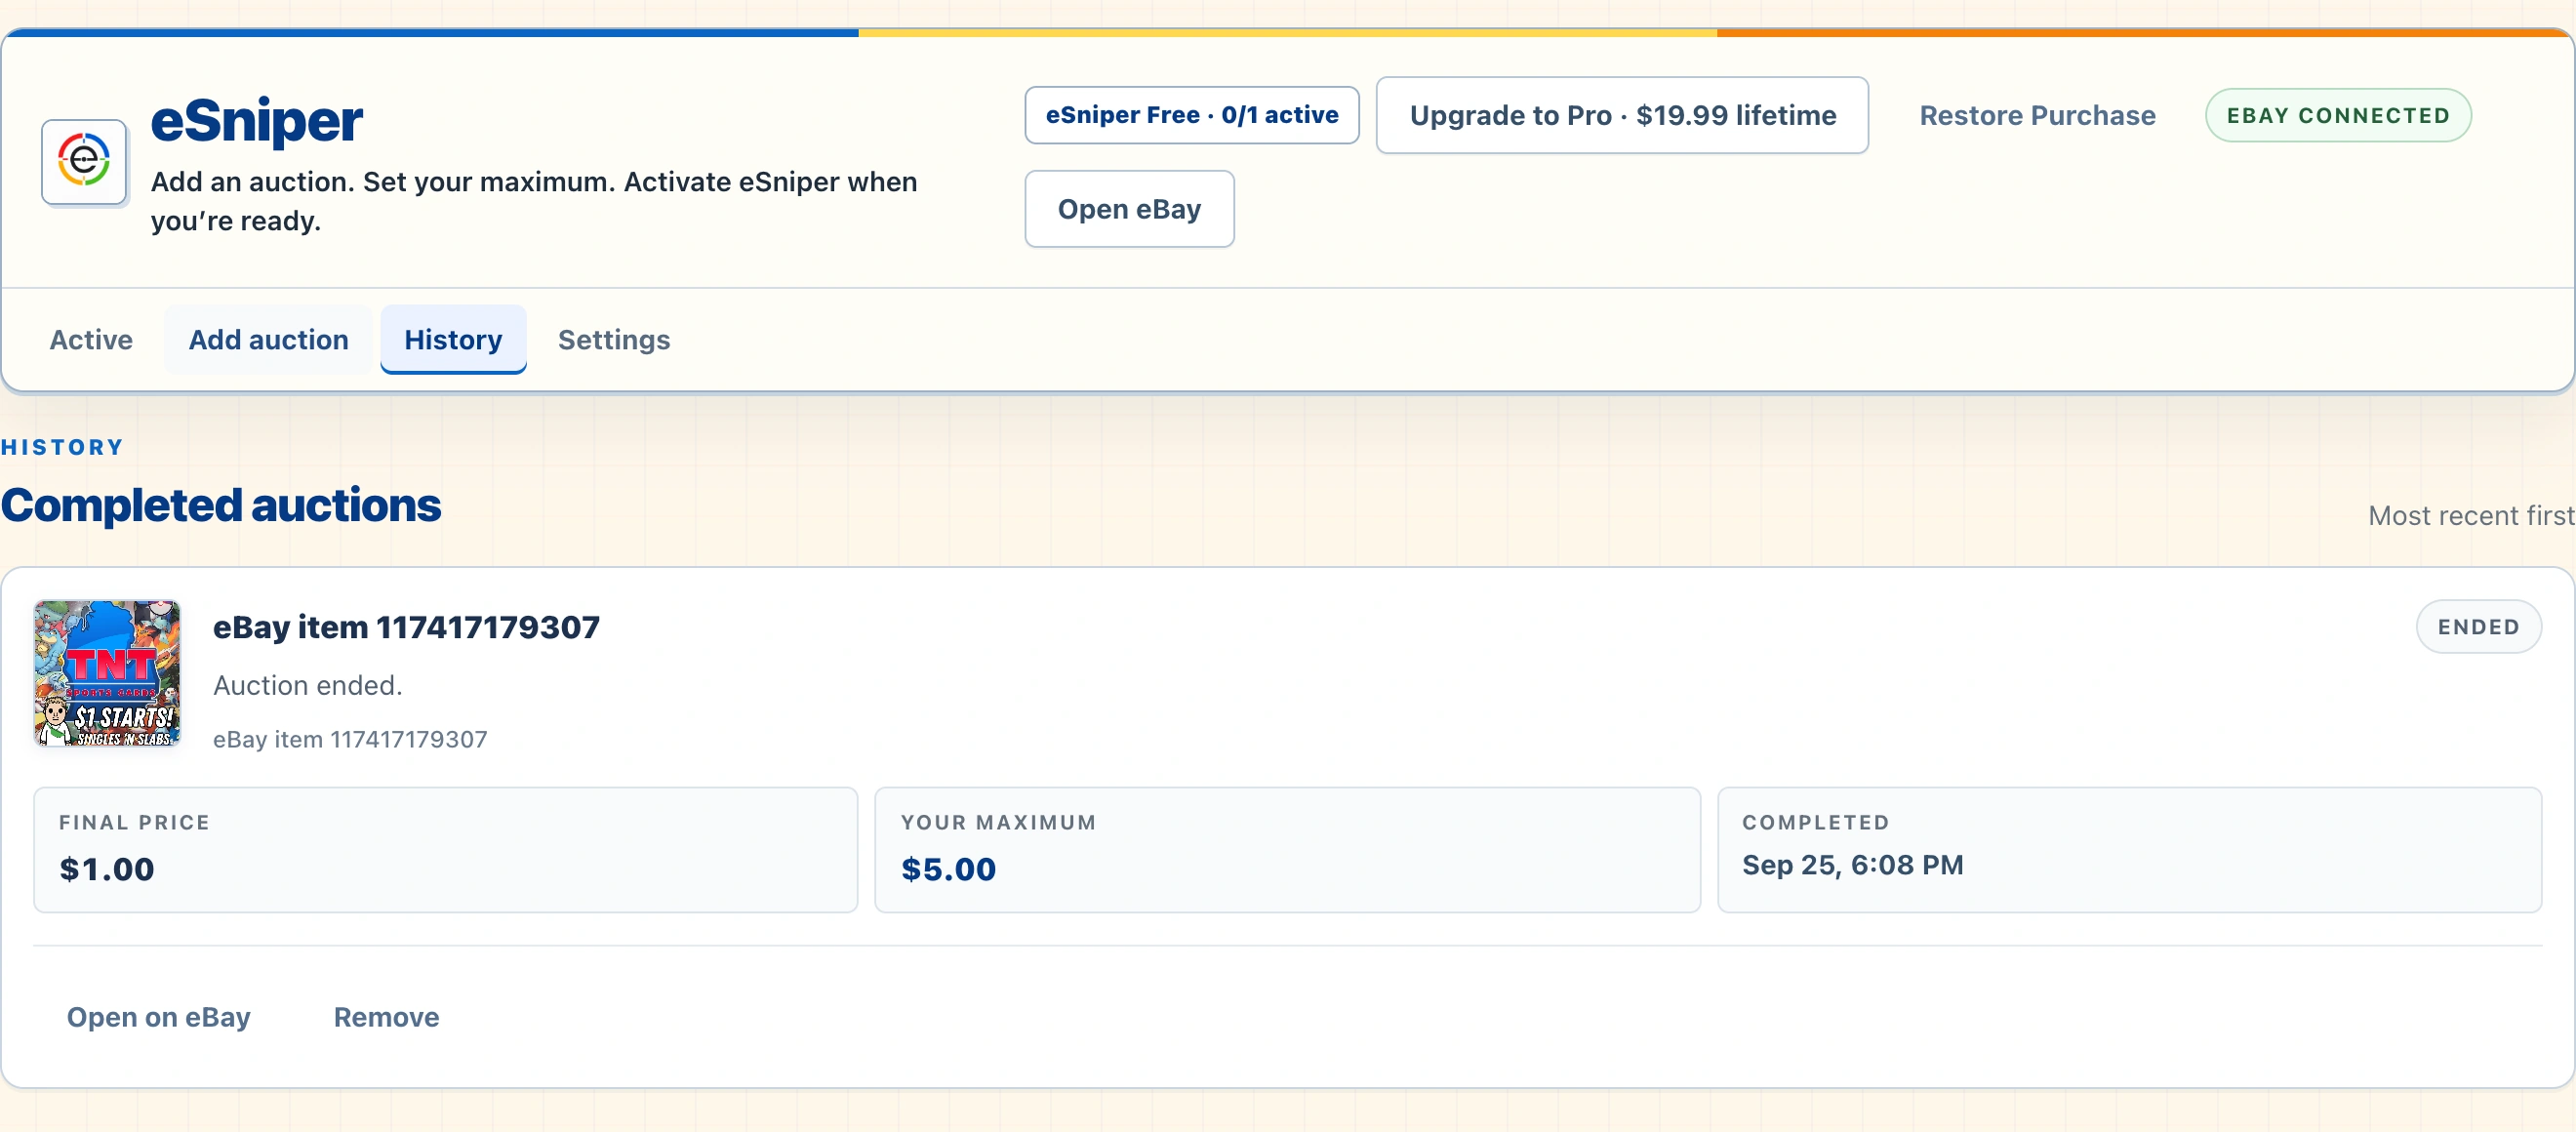Click the Your Maximum $5.00 value
Image resolution: width=2576 pixels, height=1132 pixels.
(948, 869)
